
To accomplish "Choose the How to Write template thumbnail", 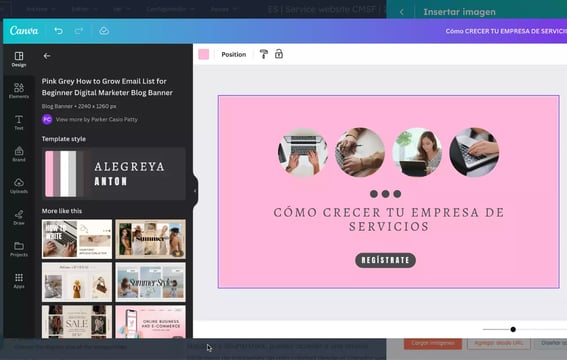I will 77,239.
